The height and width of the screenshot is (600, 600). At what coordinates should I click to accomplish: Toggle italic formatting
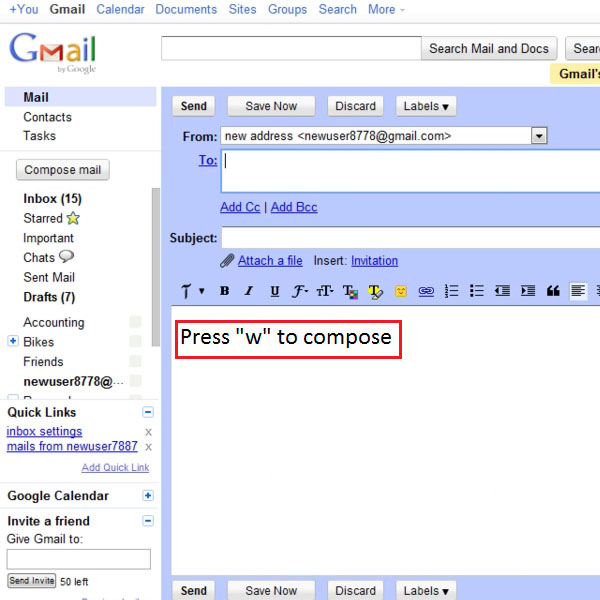coord(249,291)
